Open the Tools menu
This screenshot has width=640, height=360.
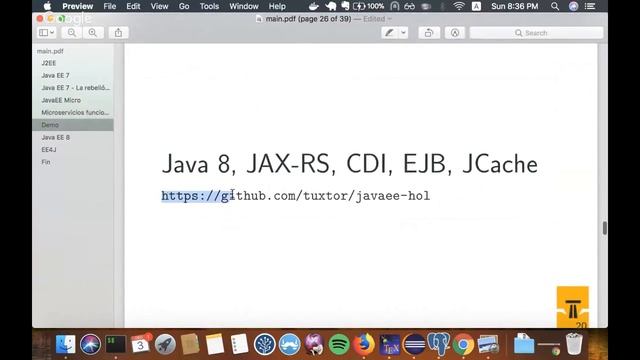point(209,6)
